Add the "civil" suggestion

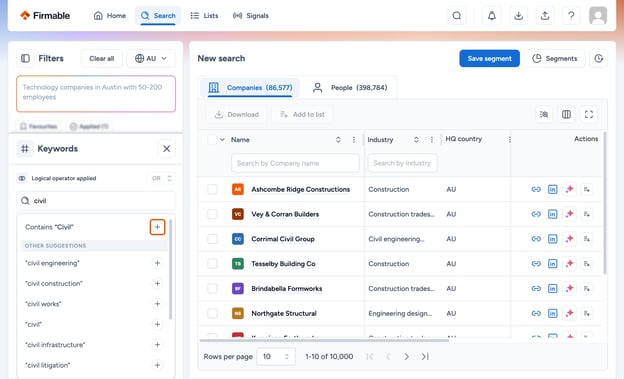pyautogui.click(x=158, y=324)
